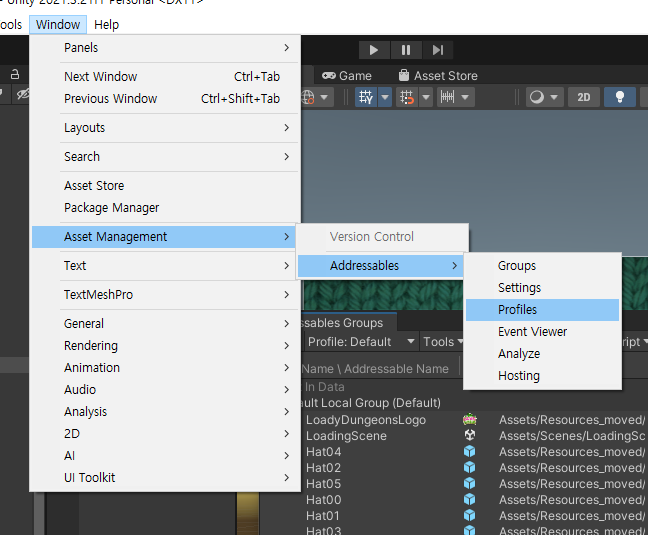The height and width of the screenshot is (535, 648).
Task: Choose Previous Window menu item
Action: click(x=165, y=99)
